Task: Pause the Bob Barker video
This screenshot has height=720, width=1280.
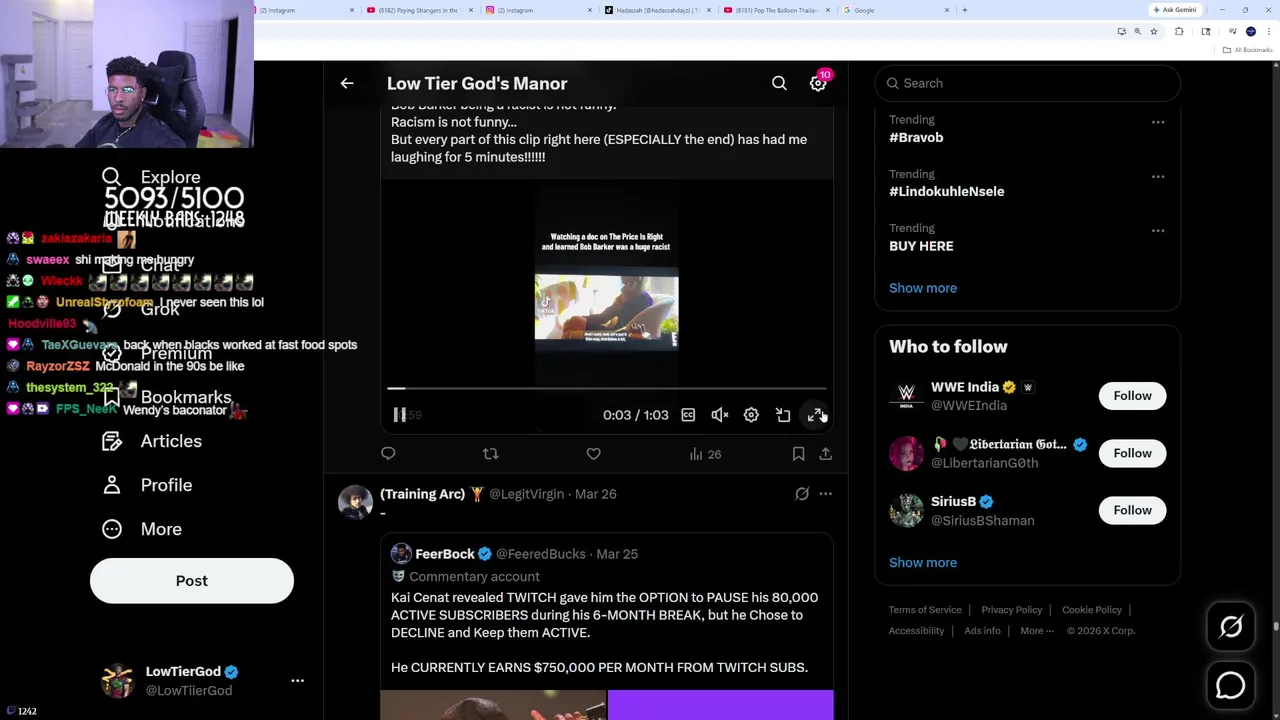Action: pyautogui.click(x=399, y=415)
